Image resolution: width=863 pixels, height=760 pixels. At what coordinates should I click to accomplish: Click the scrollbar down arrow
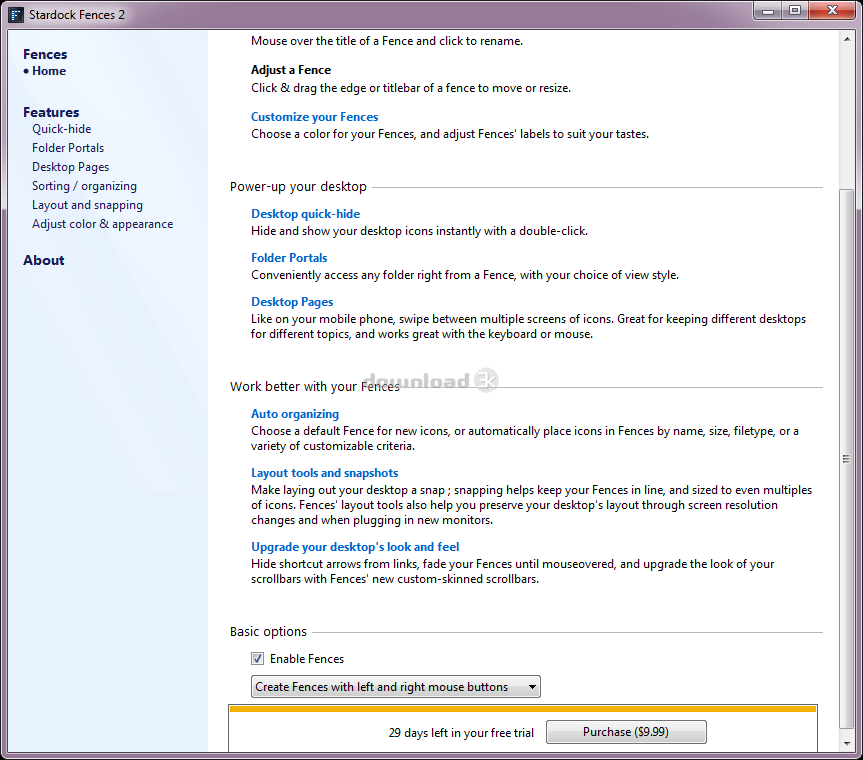point(846,744)
